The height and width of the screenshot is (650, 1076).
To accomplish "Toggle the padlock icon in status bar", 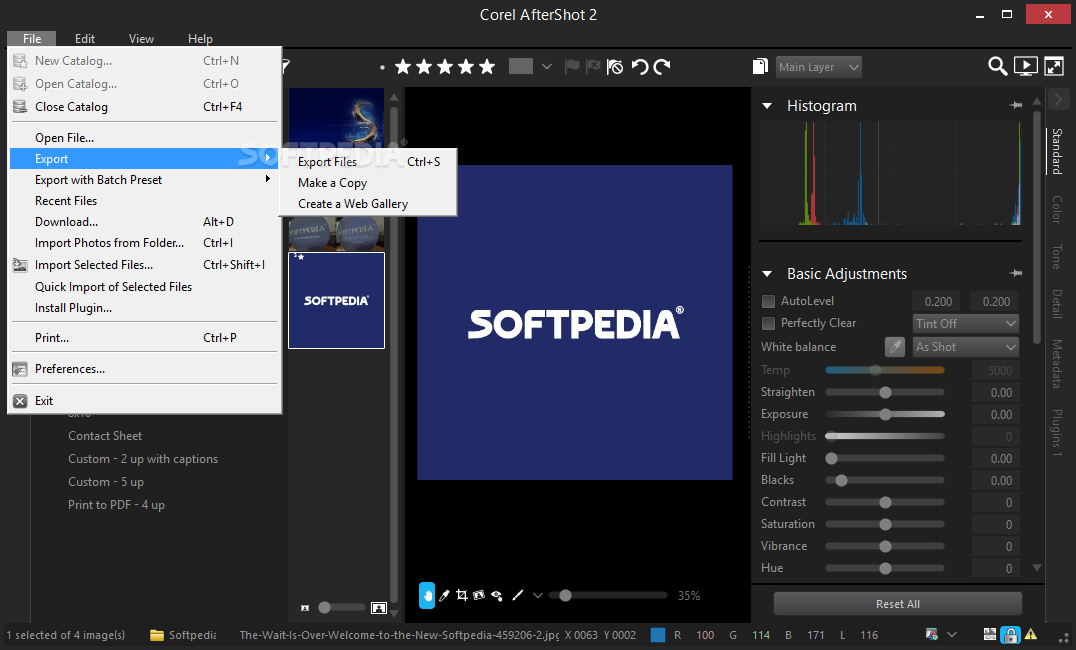I will pos(1009,635).
